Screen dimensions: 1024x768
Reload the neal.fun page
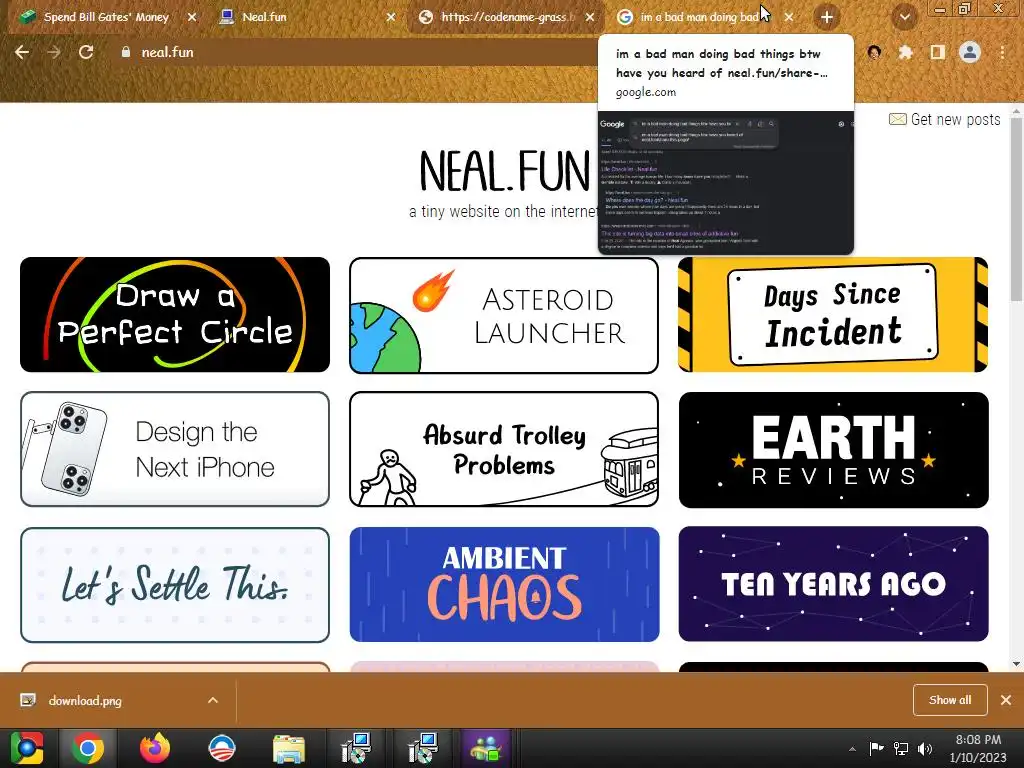pos(86,52)
